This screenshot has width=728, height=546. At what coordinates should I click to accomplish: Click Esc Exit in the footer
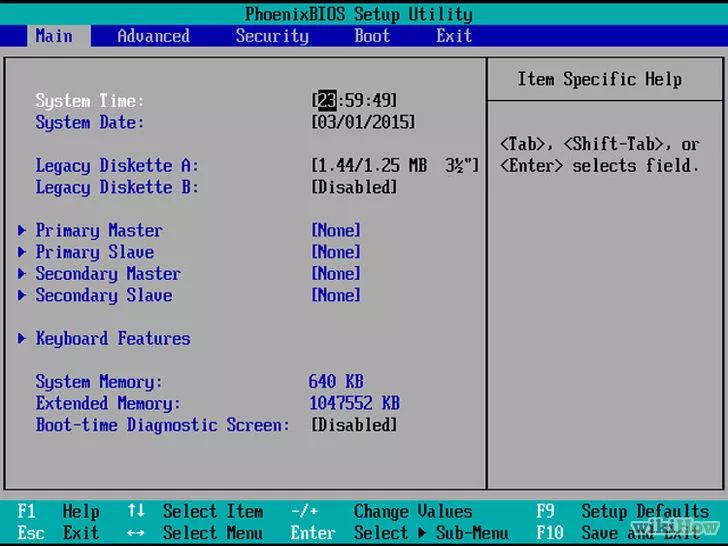[x=58, y=533]
